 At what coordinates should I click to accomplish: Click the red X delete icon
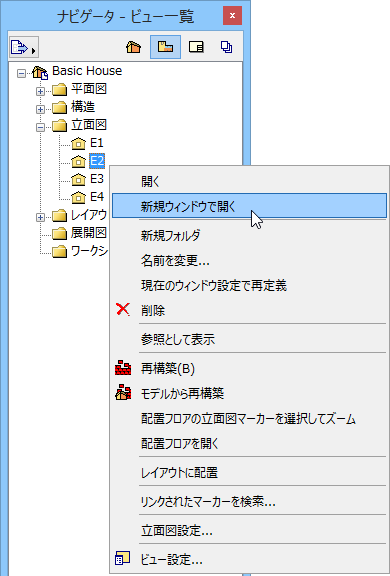pos(123,309)
